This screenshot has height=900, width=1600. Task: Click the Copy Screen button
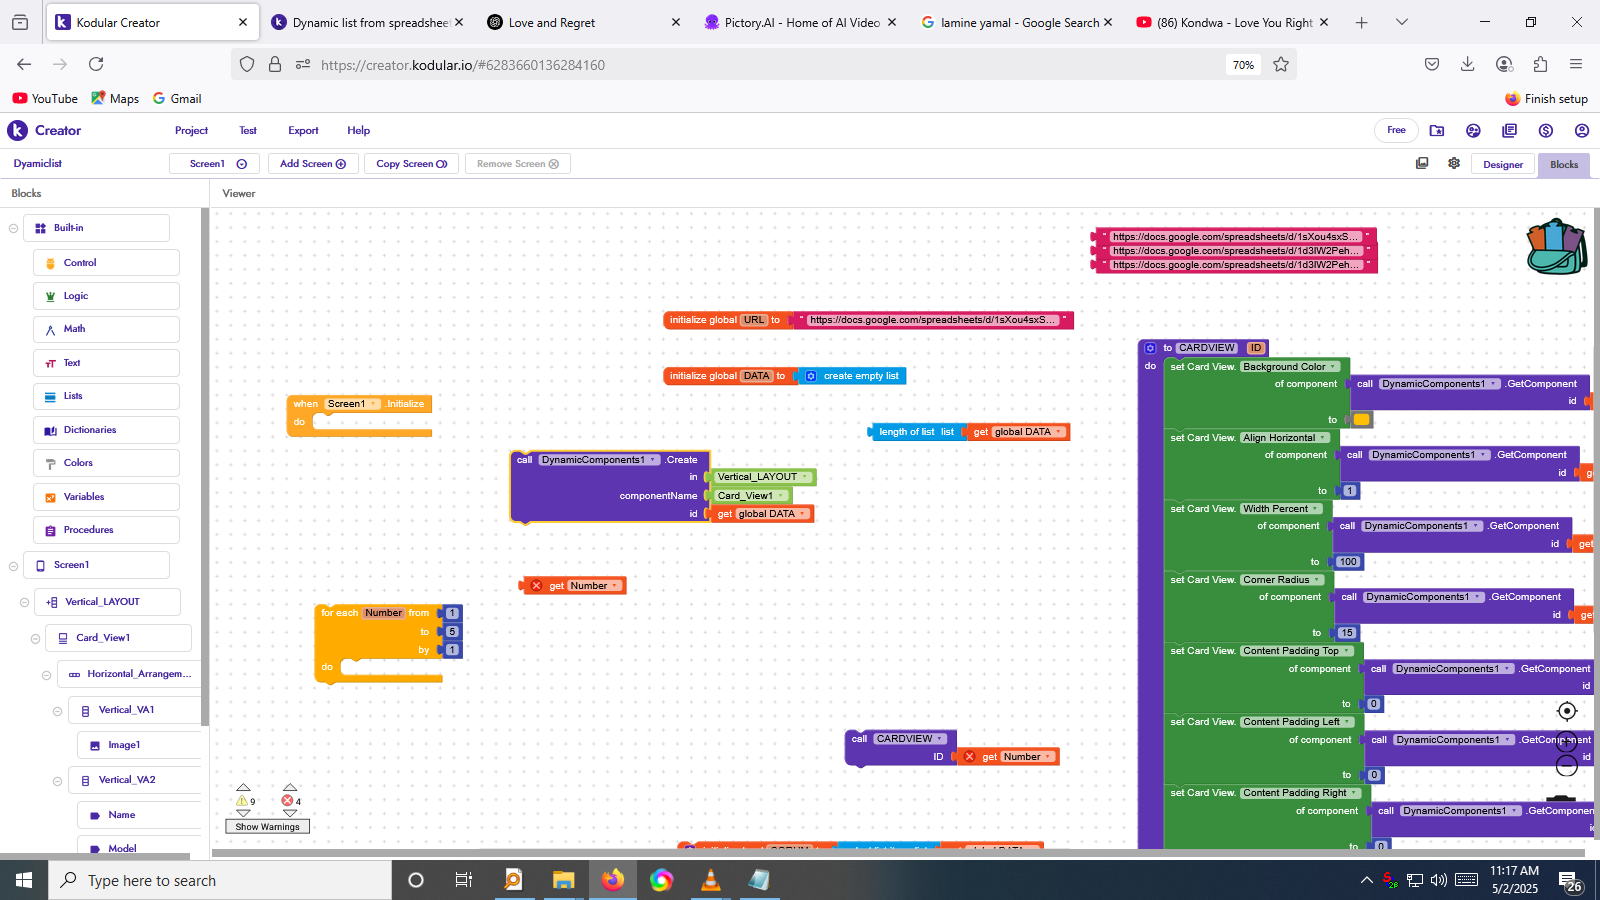pos(411,164)
